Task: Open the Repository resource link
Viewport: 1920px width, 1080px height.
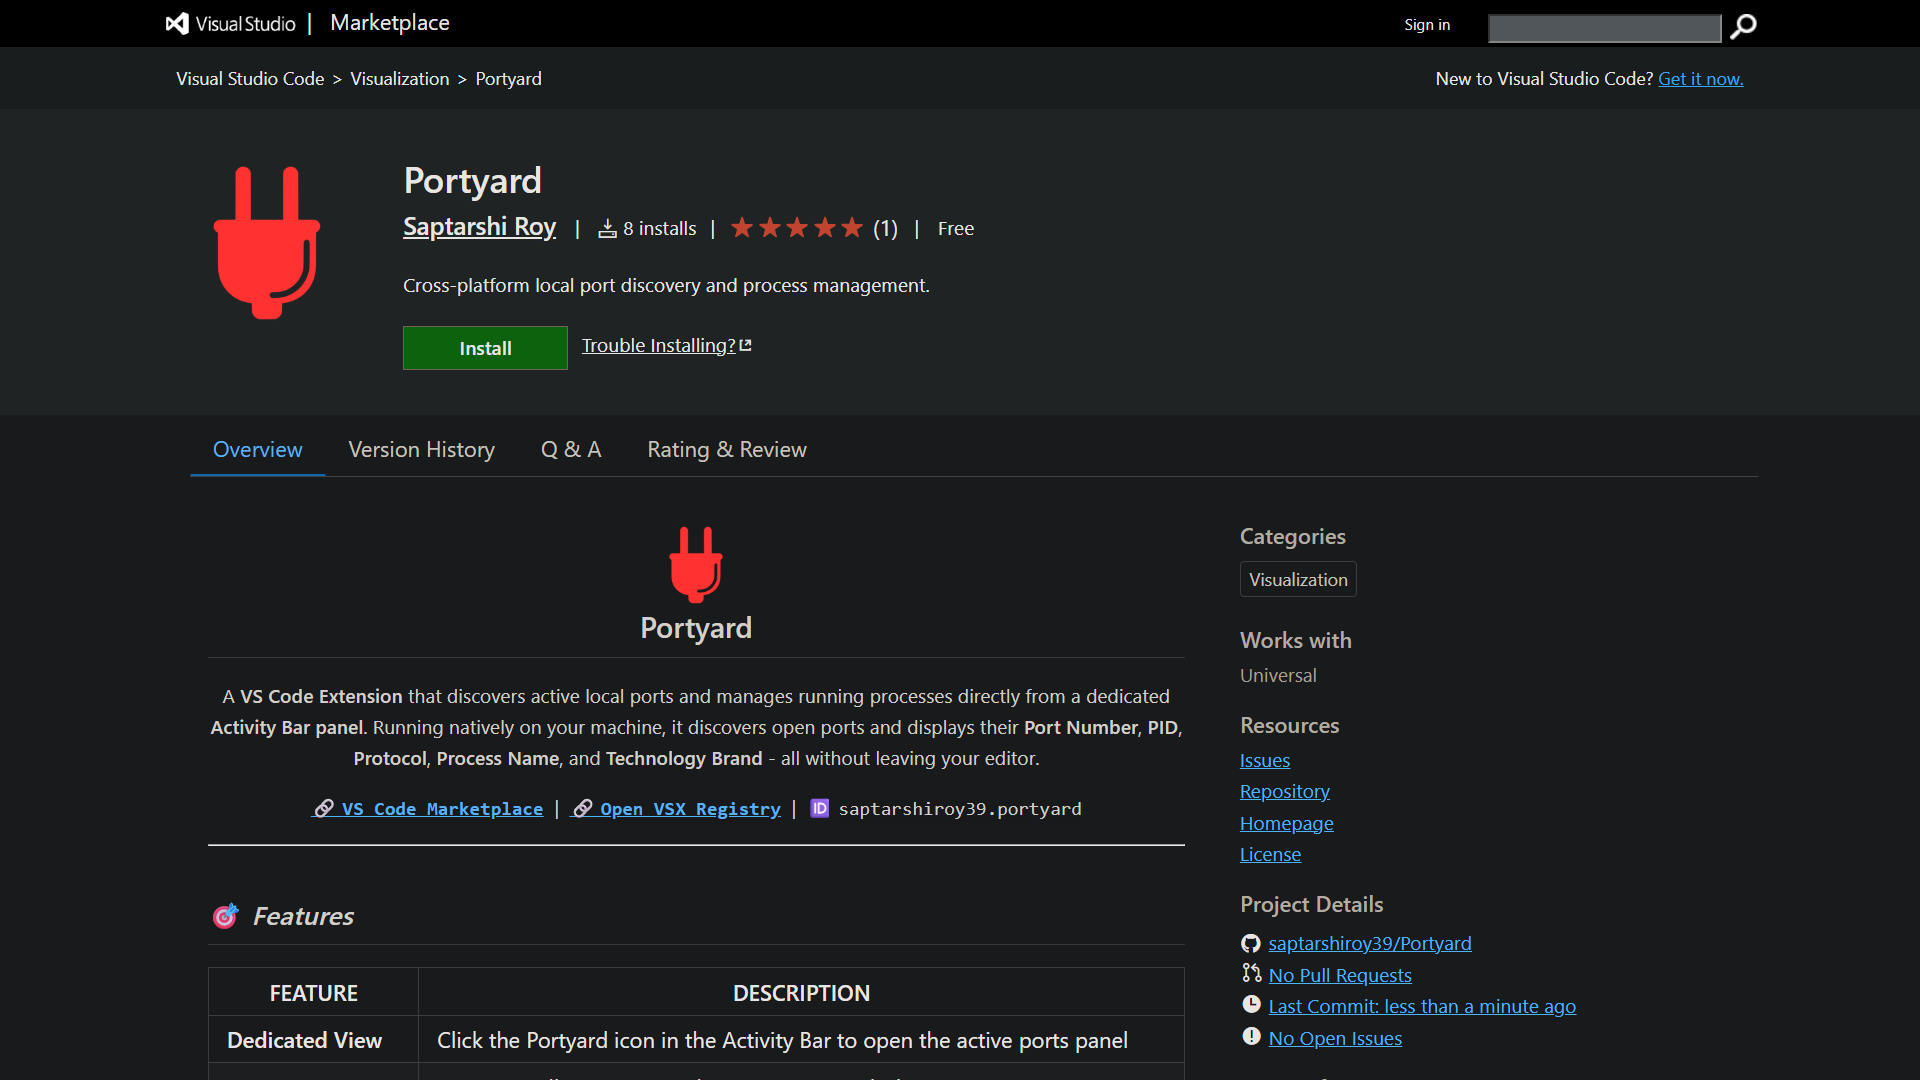Action: (1285, 792)
